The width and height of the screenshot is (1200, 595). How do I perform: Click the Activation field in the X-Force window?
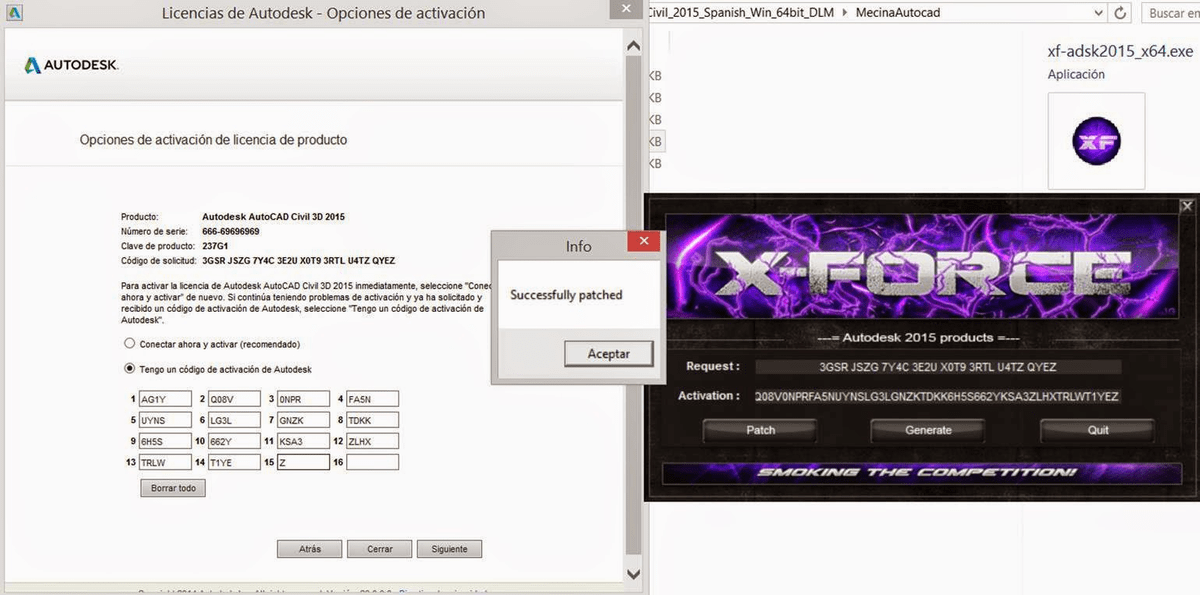[938, 396]
